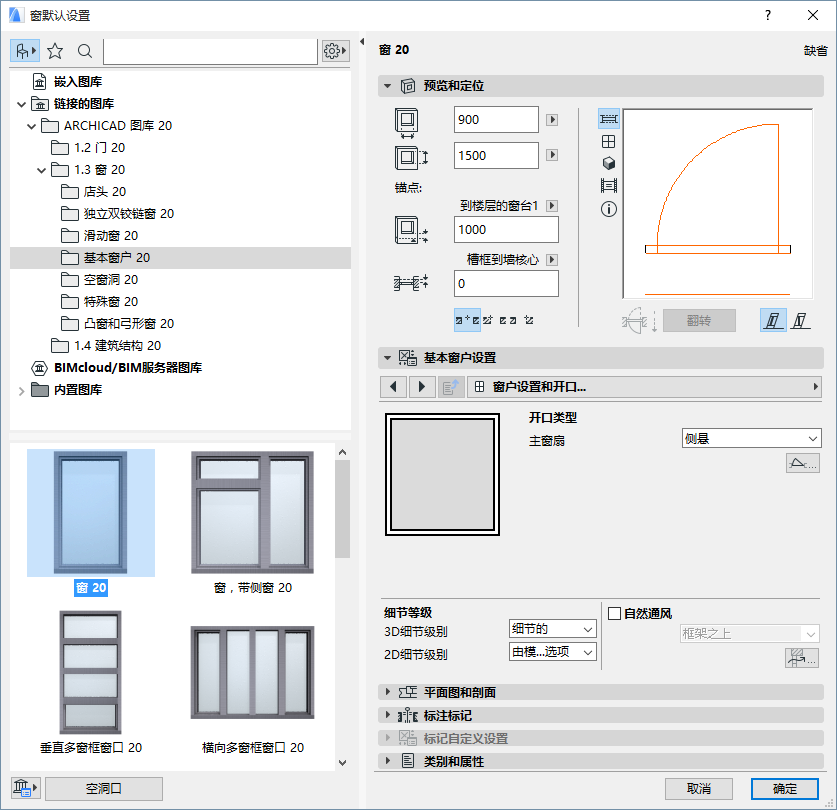This screenshot has height=810, width=837.
Task: Click the 空洞口 button at bottom left
Action: pyautogui.click(x=103, y=789)
